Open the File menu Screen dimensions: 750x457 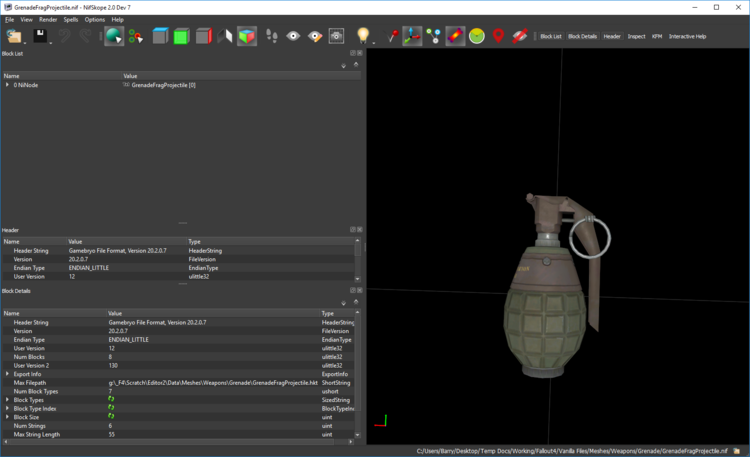[10, 20]
